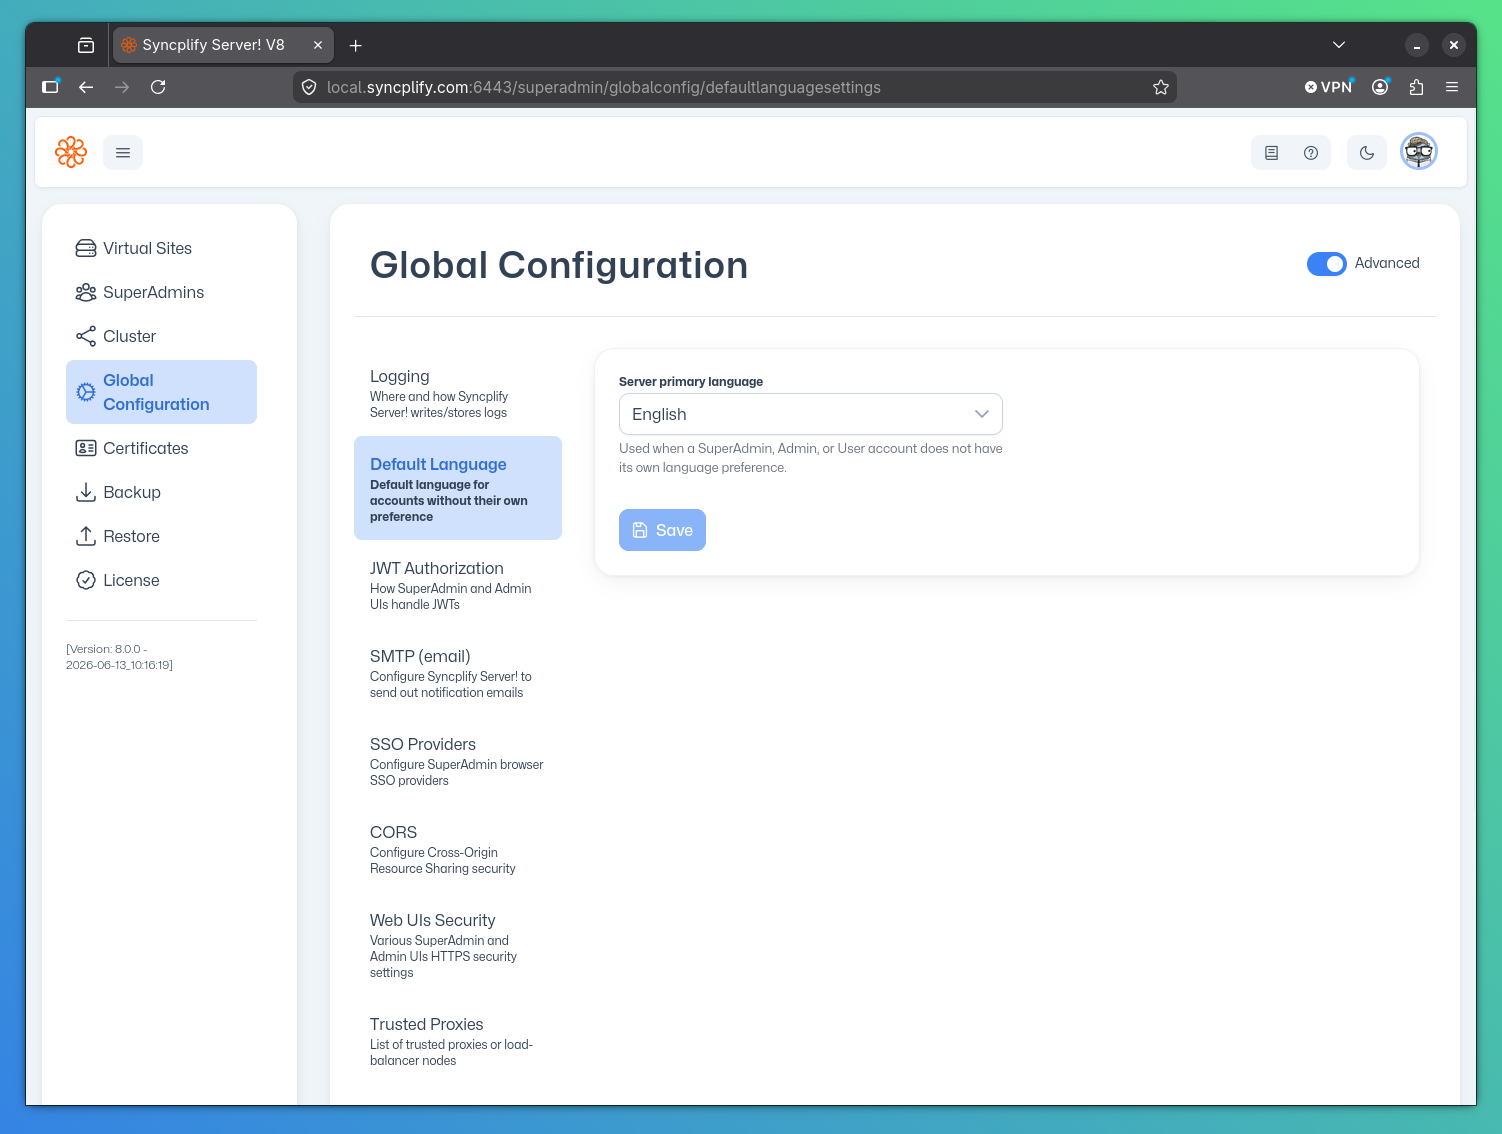Open the JWT Authorization section
This screenshot has width=1502, height=1134.
coord(458,585)
